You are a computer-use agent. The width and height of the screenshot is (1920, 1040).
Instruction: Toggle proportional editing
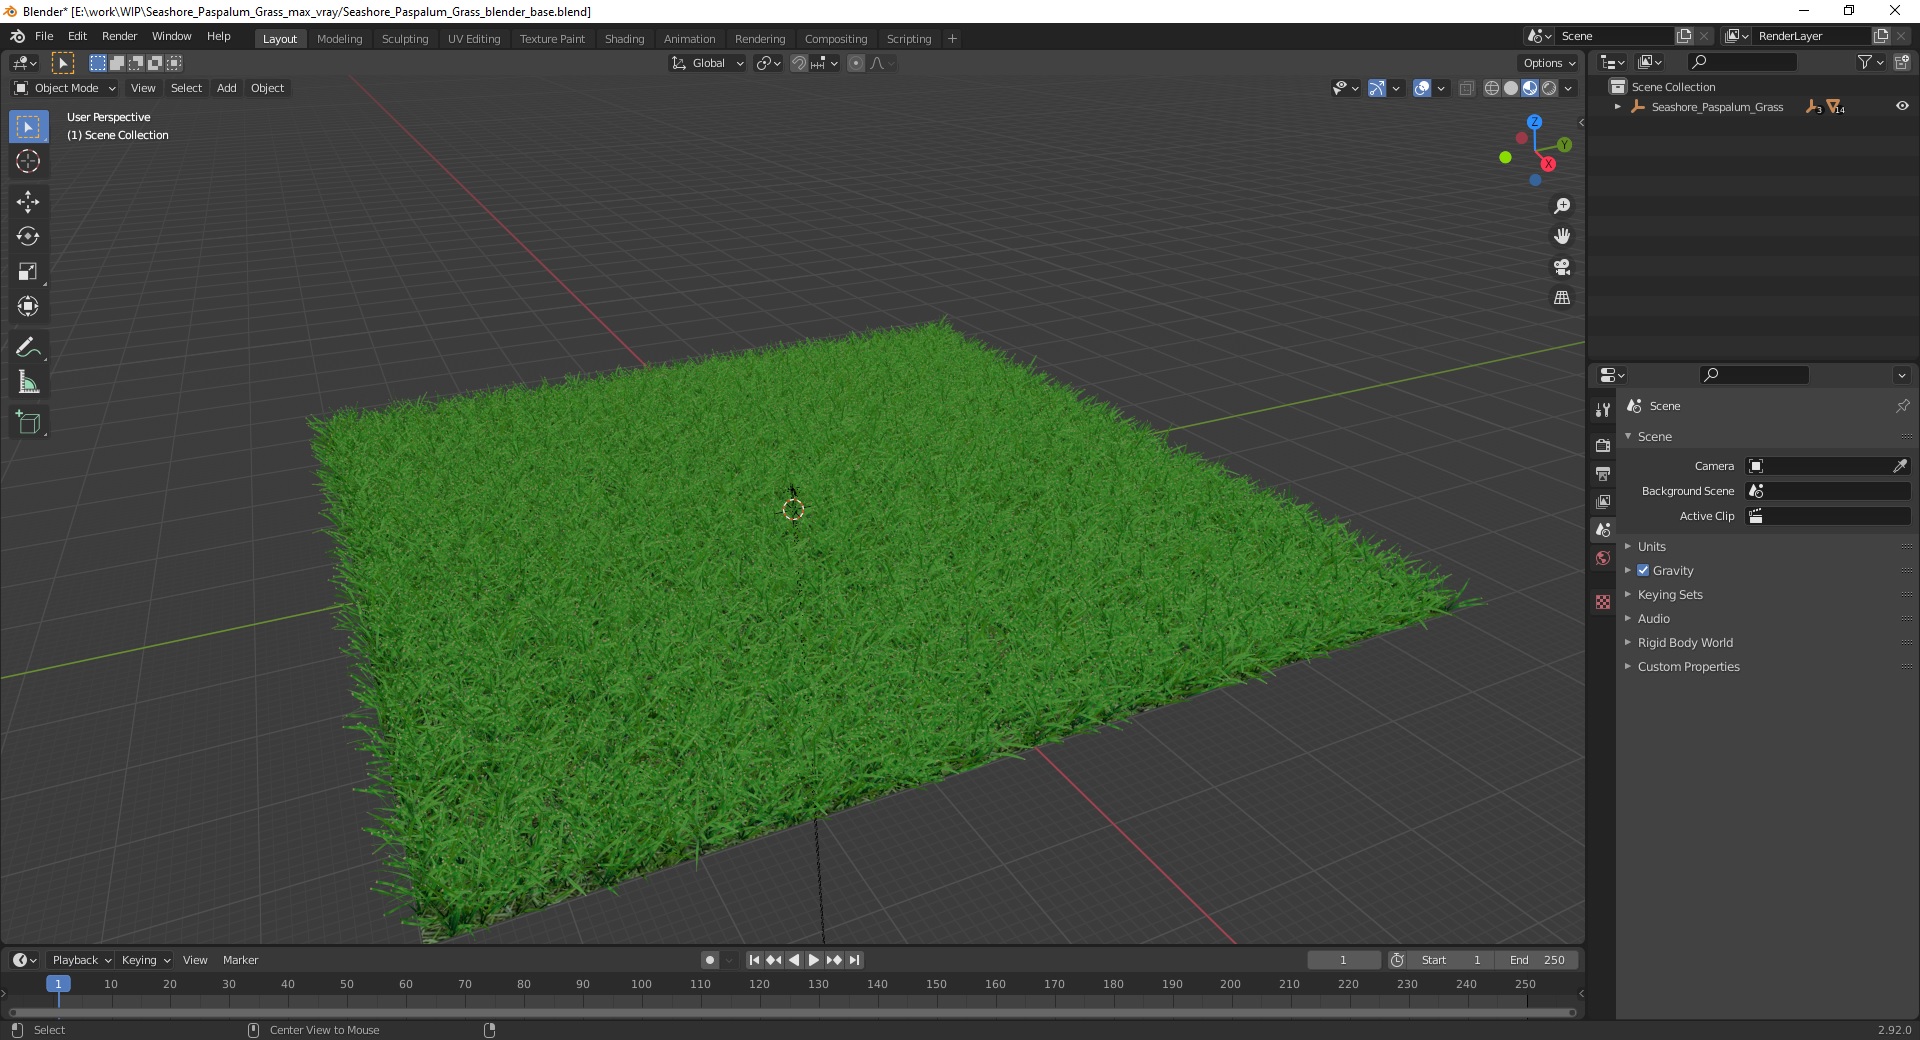[856, 63]
